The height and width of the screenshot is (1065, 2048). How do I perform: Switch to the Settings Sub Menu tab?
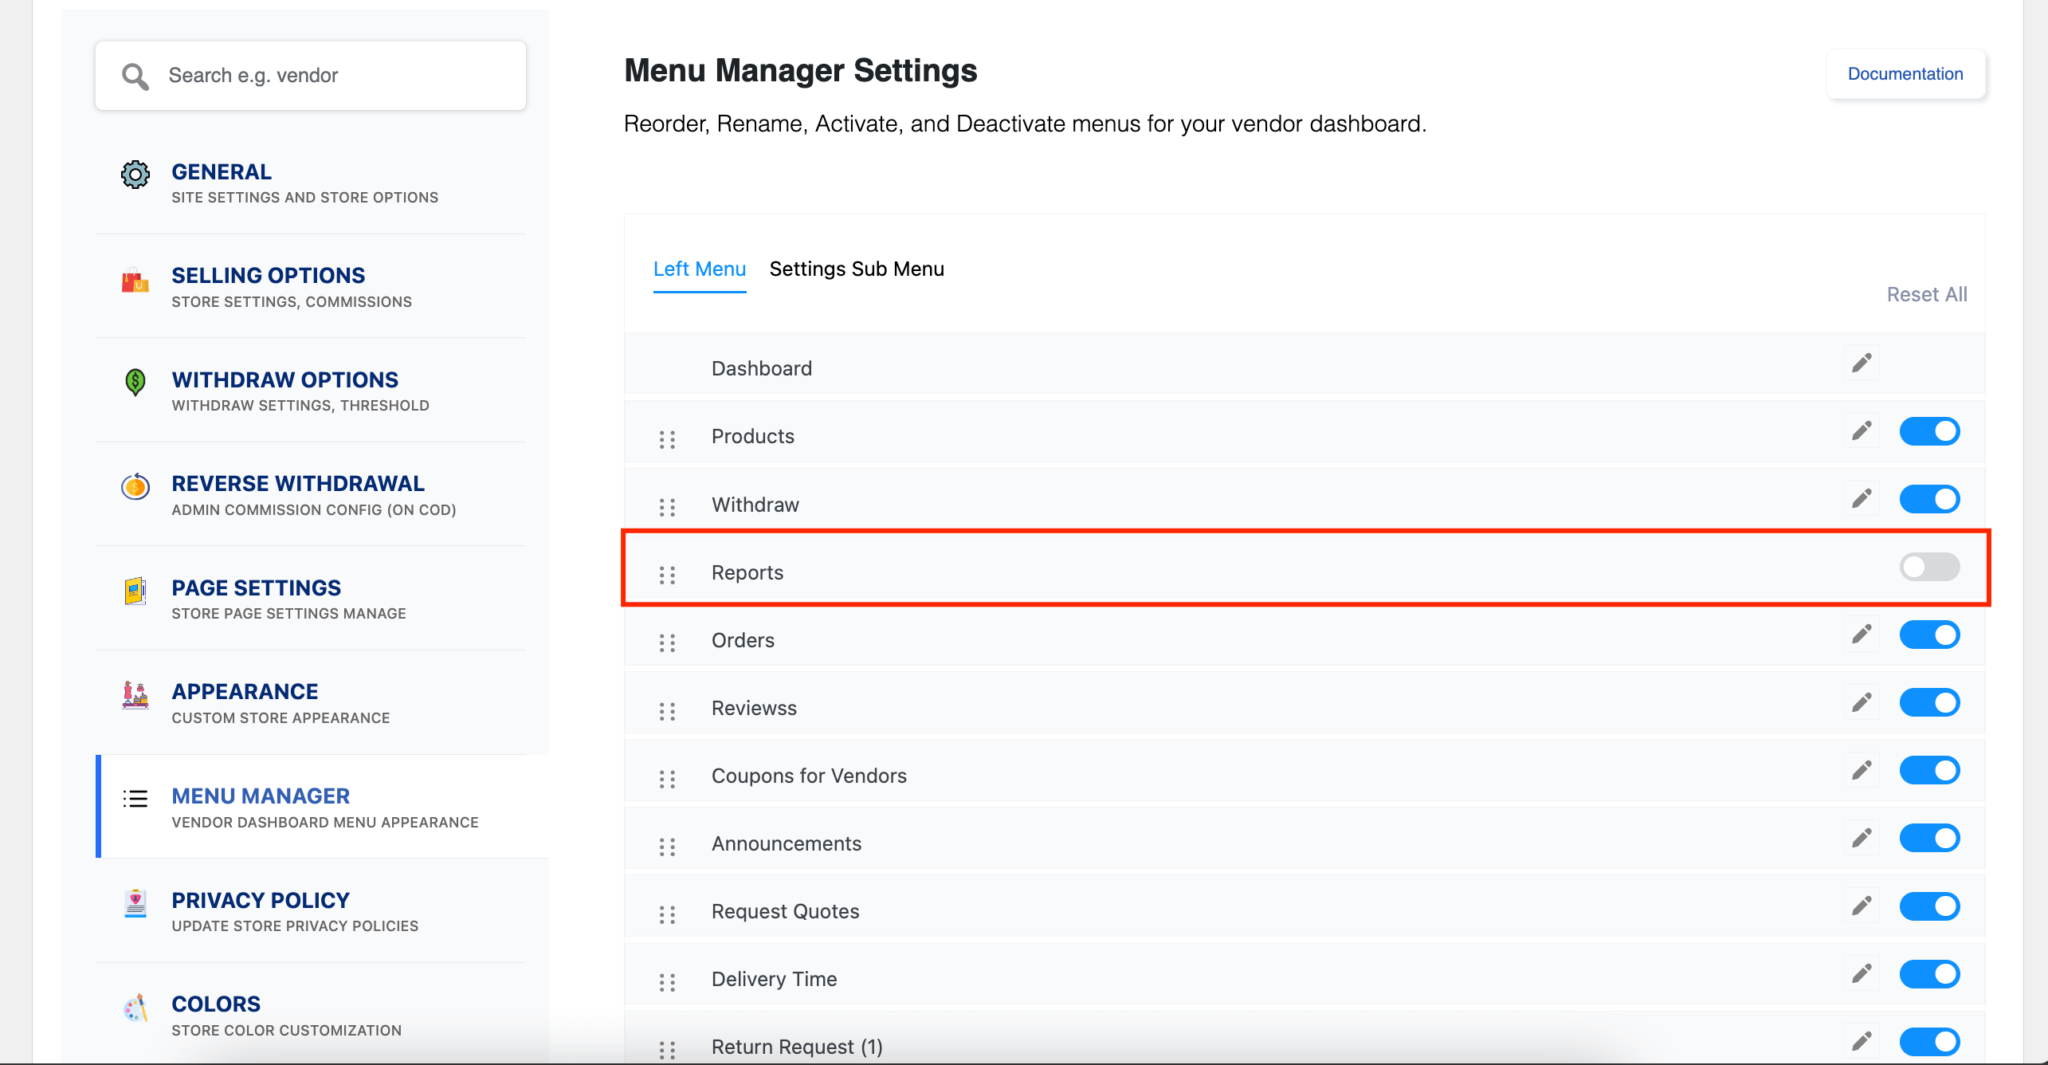856,268
